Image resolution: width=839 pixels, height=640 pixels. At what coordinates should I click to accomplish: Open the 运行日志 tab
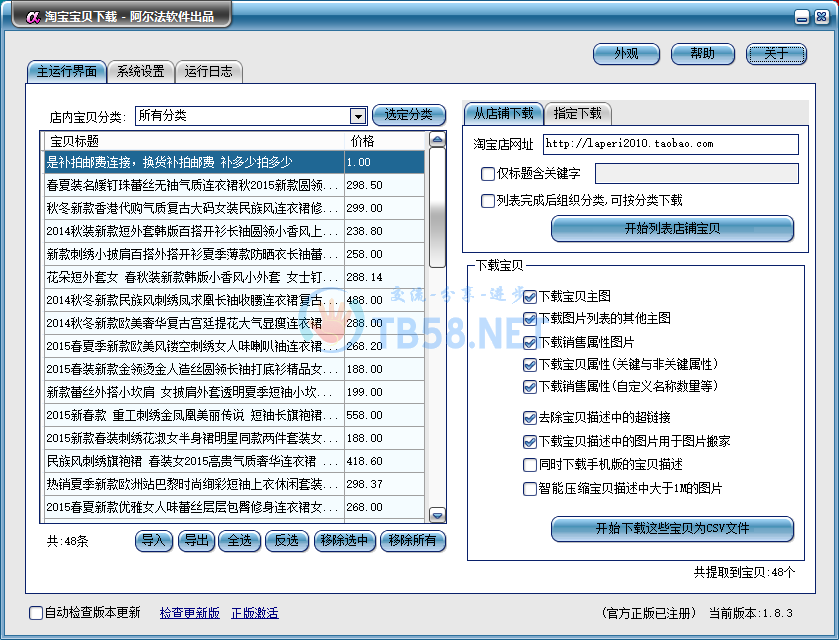click(x=209, y=72)
